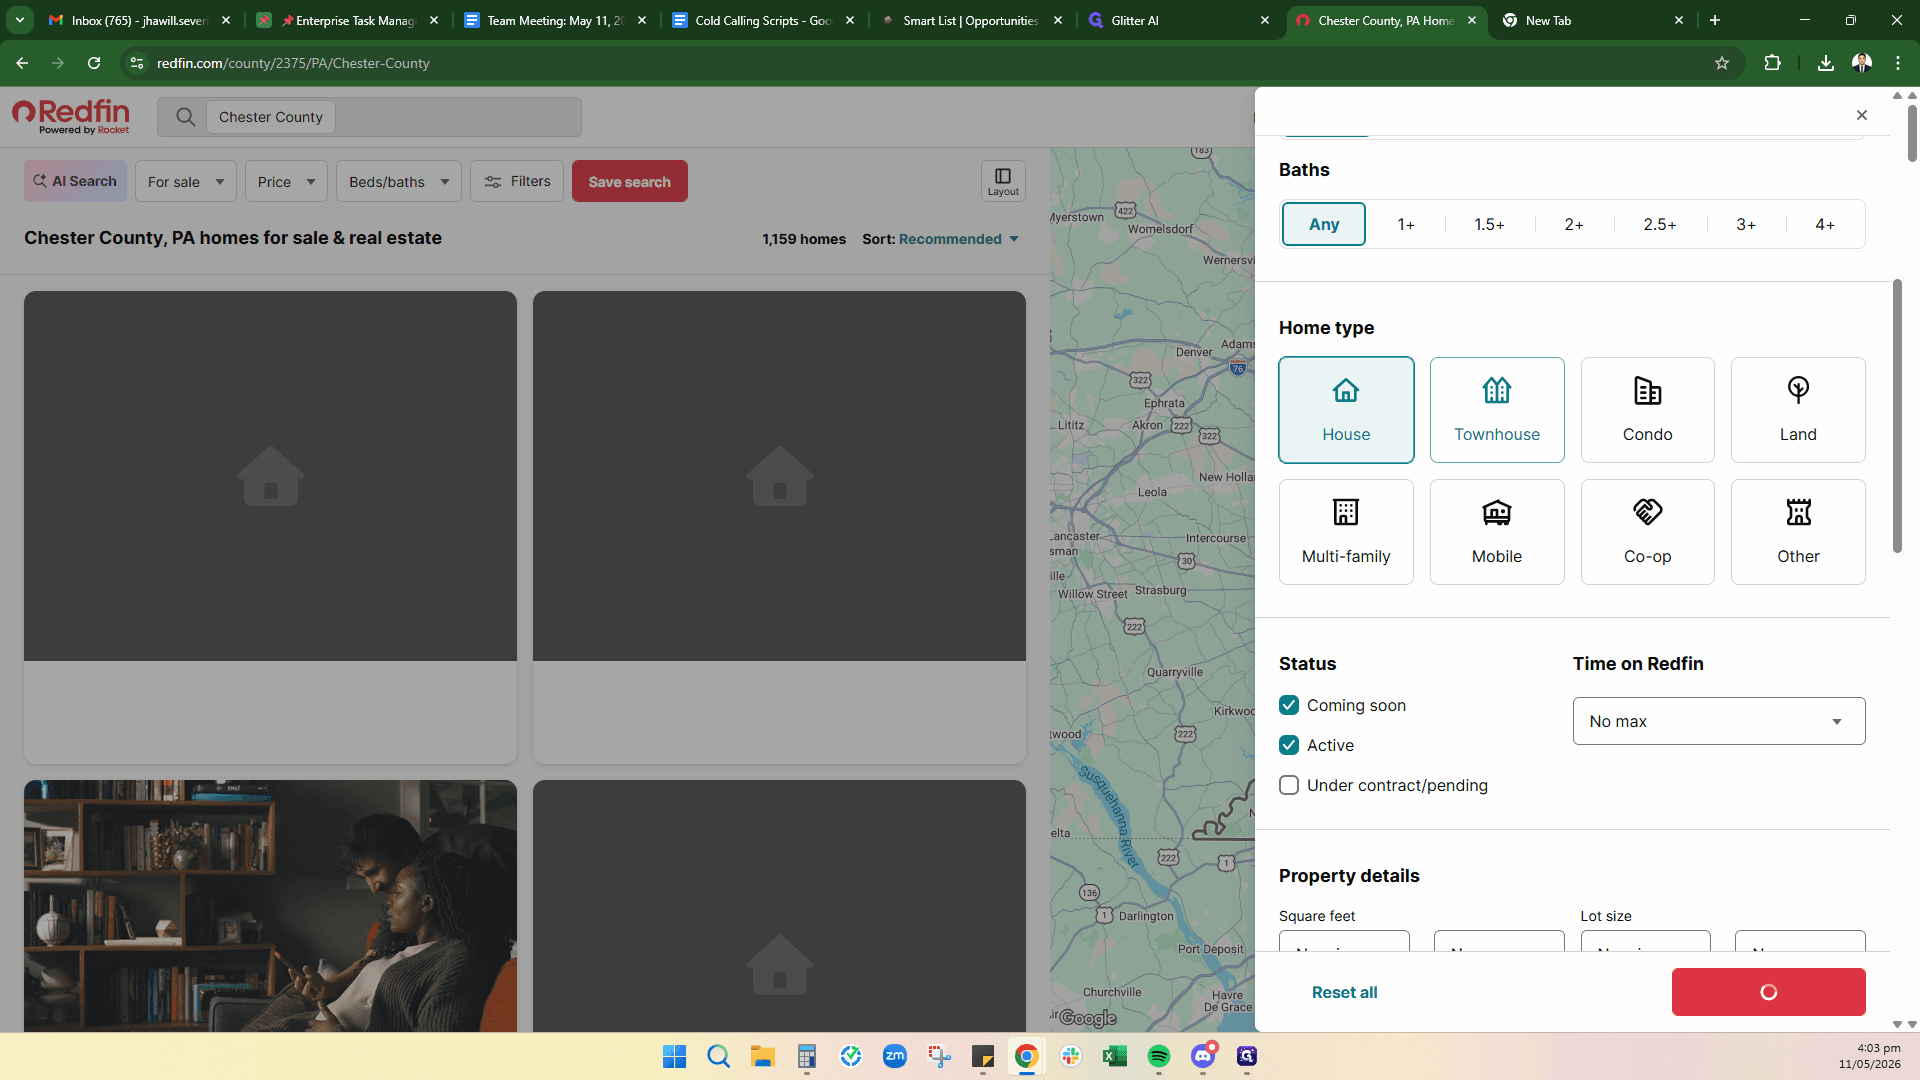Go to Redfin home via logo

71,116
